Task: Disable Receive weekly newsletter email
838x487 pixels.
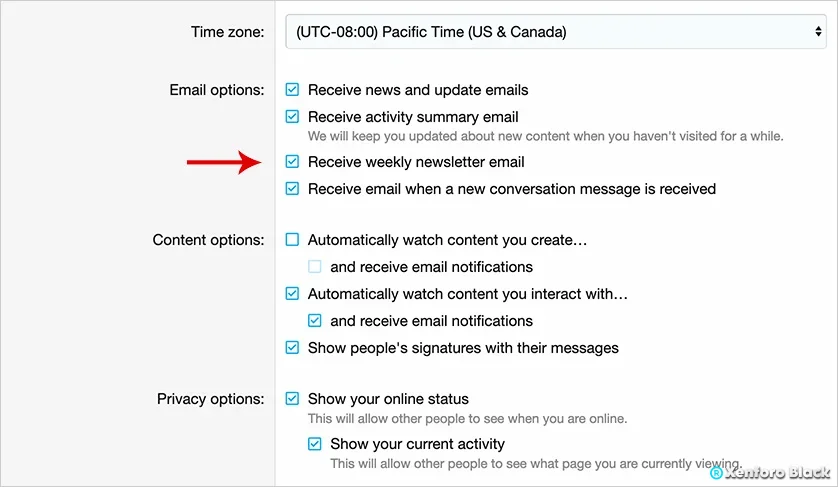Action: point(292,161)
